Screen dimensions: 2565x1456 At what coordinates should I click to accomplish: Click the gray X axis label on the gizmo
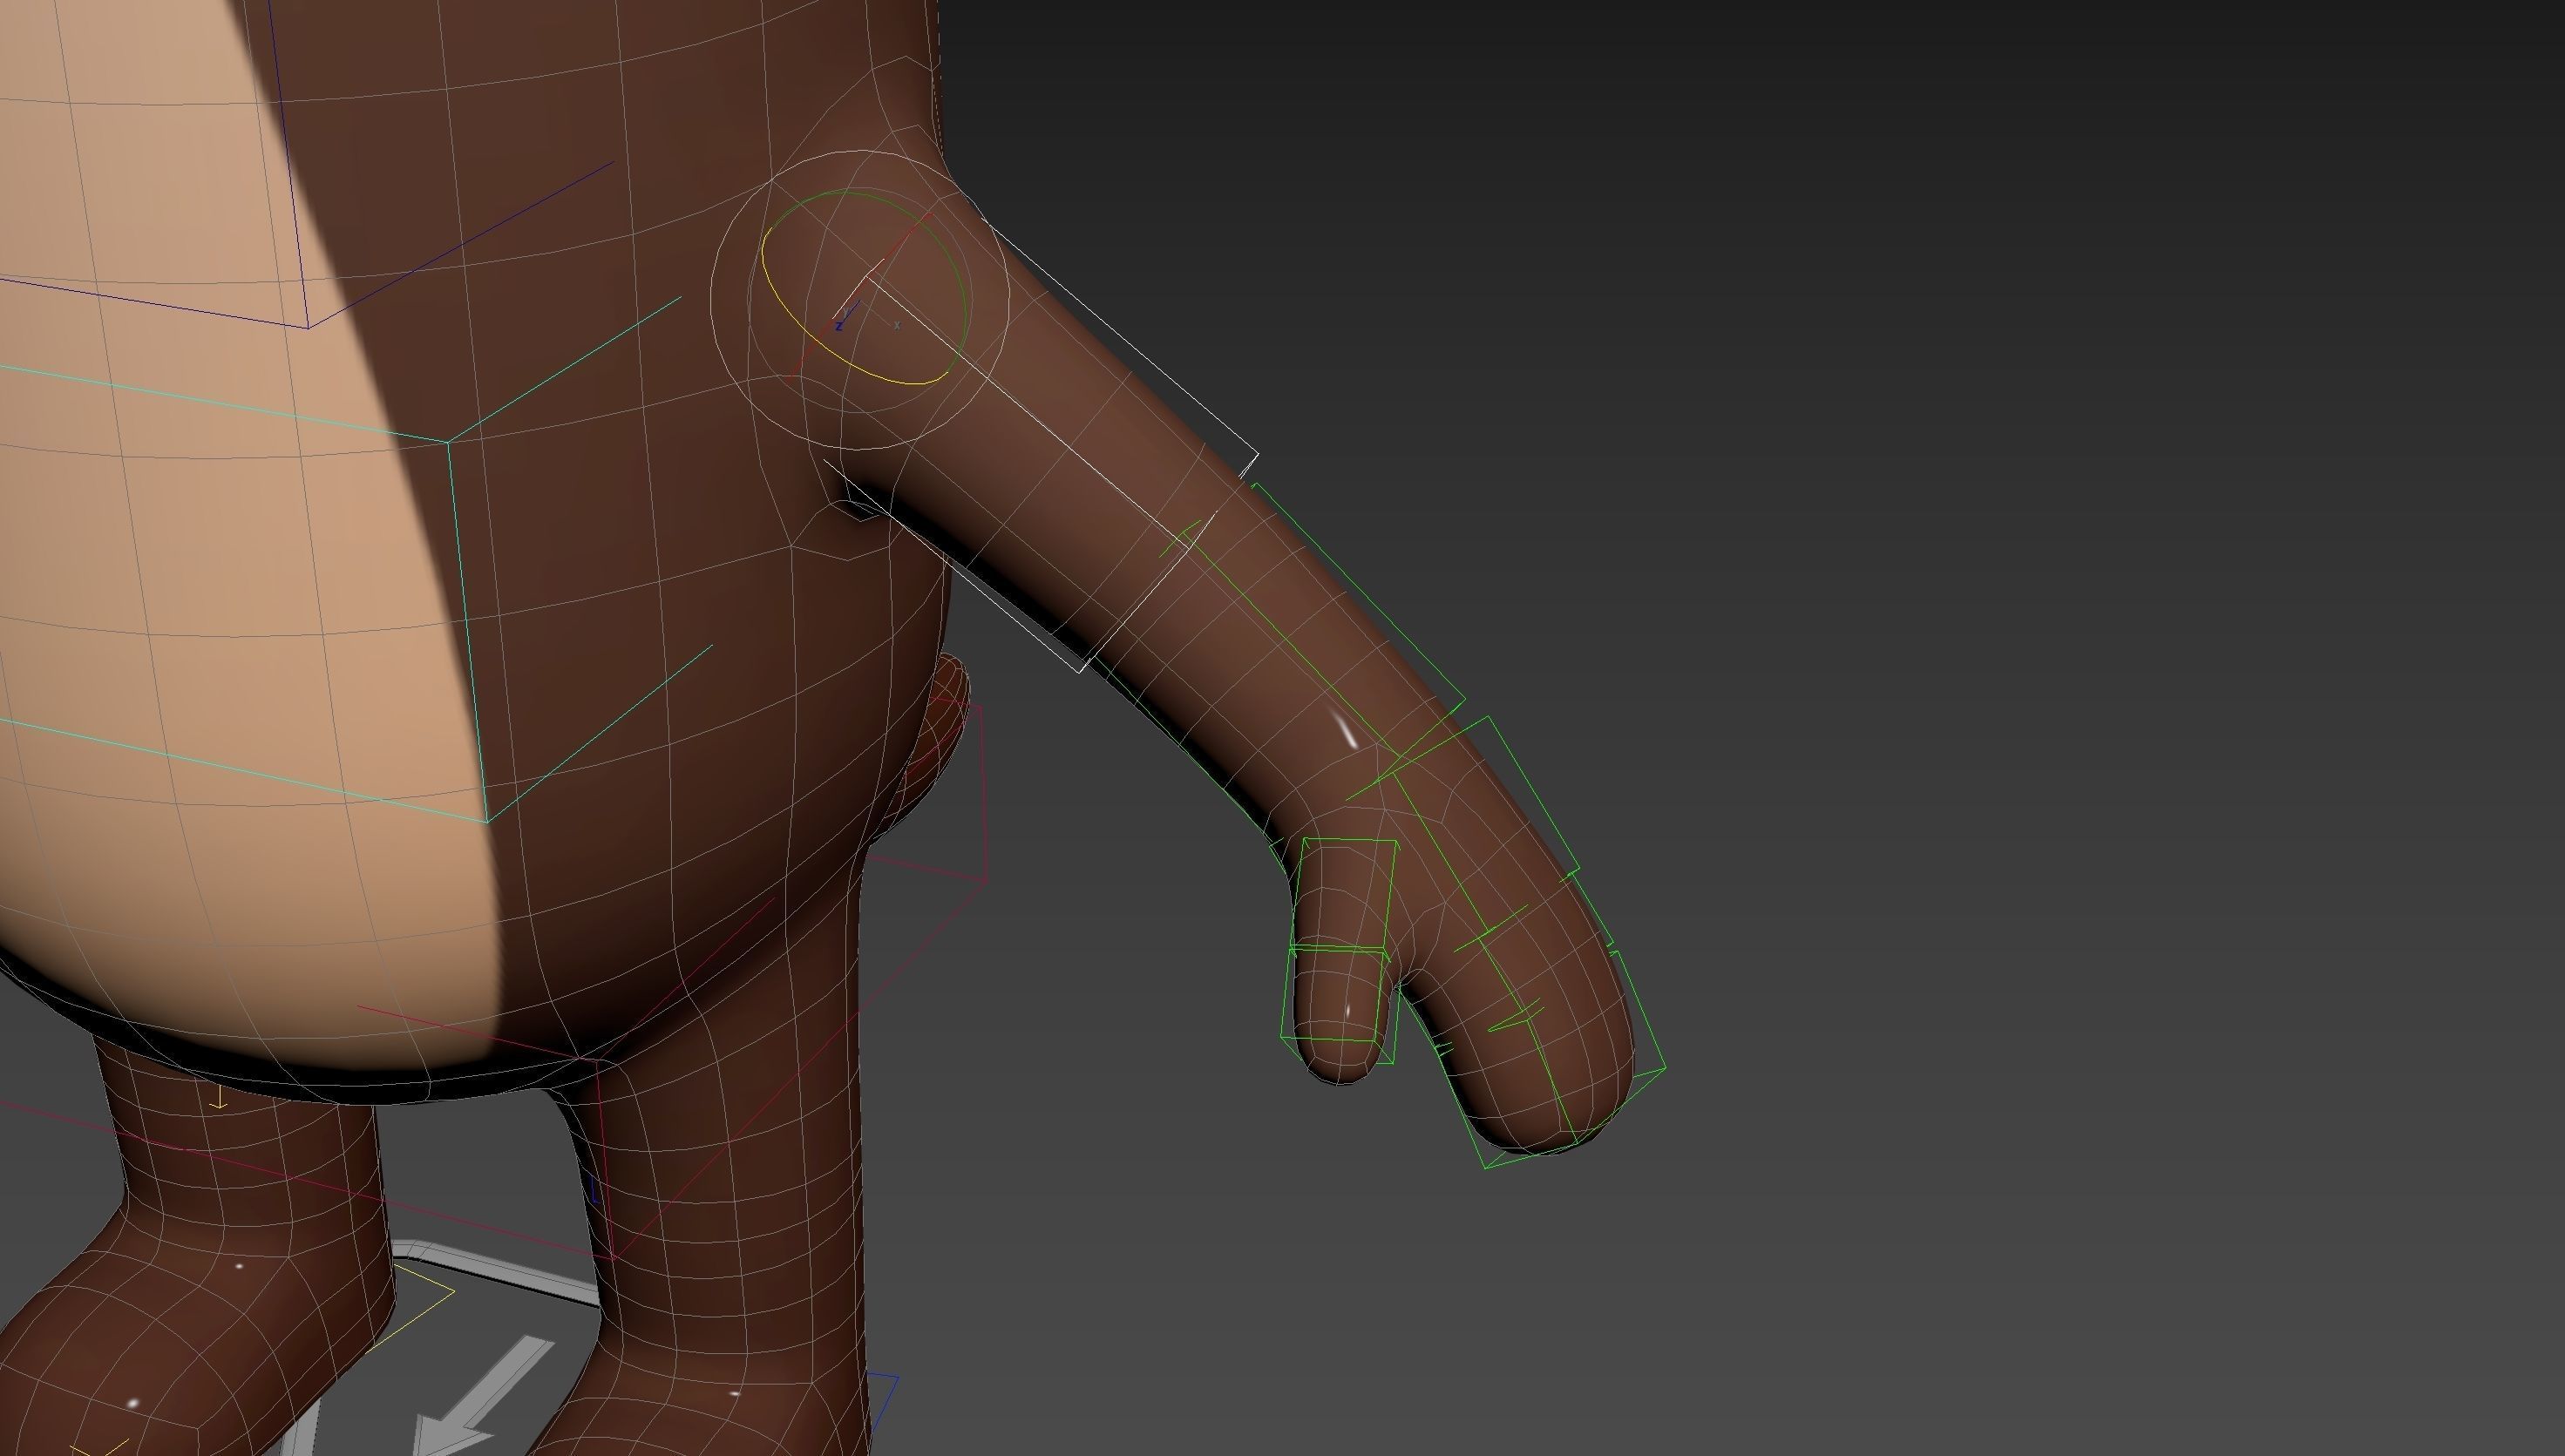tap(897, 325)
